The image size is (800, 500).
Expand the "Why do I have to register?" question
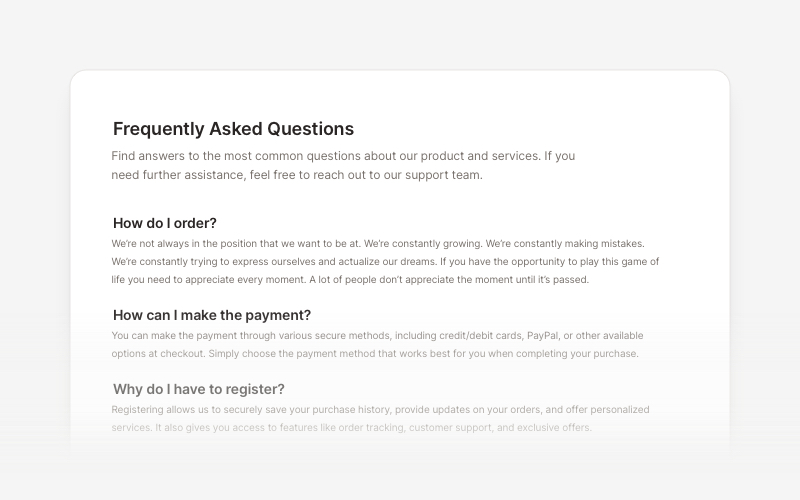pyautogui.click(x=199, y=389)
